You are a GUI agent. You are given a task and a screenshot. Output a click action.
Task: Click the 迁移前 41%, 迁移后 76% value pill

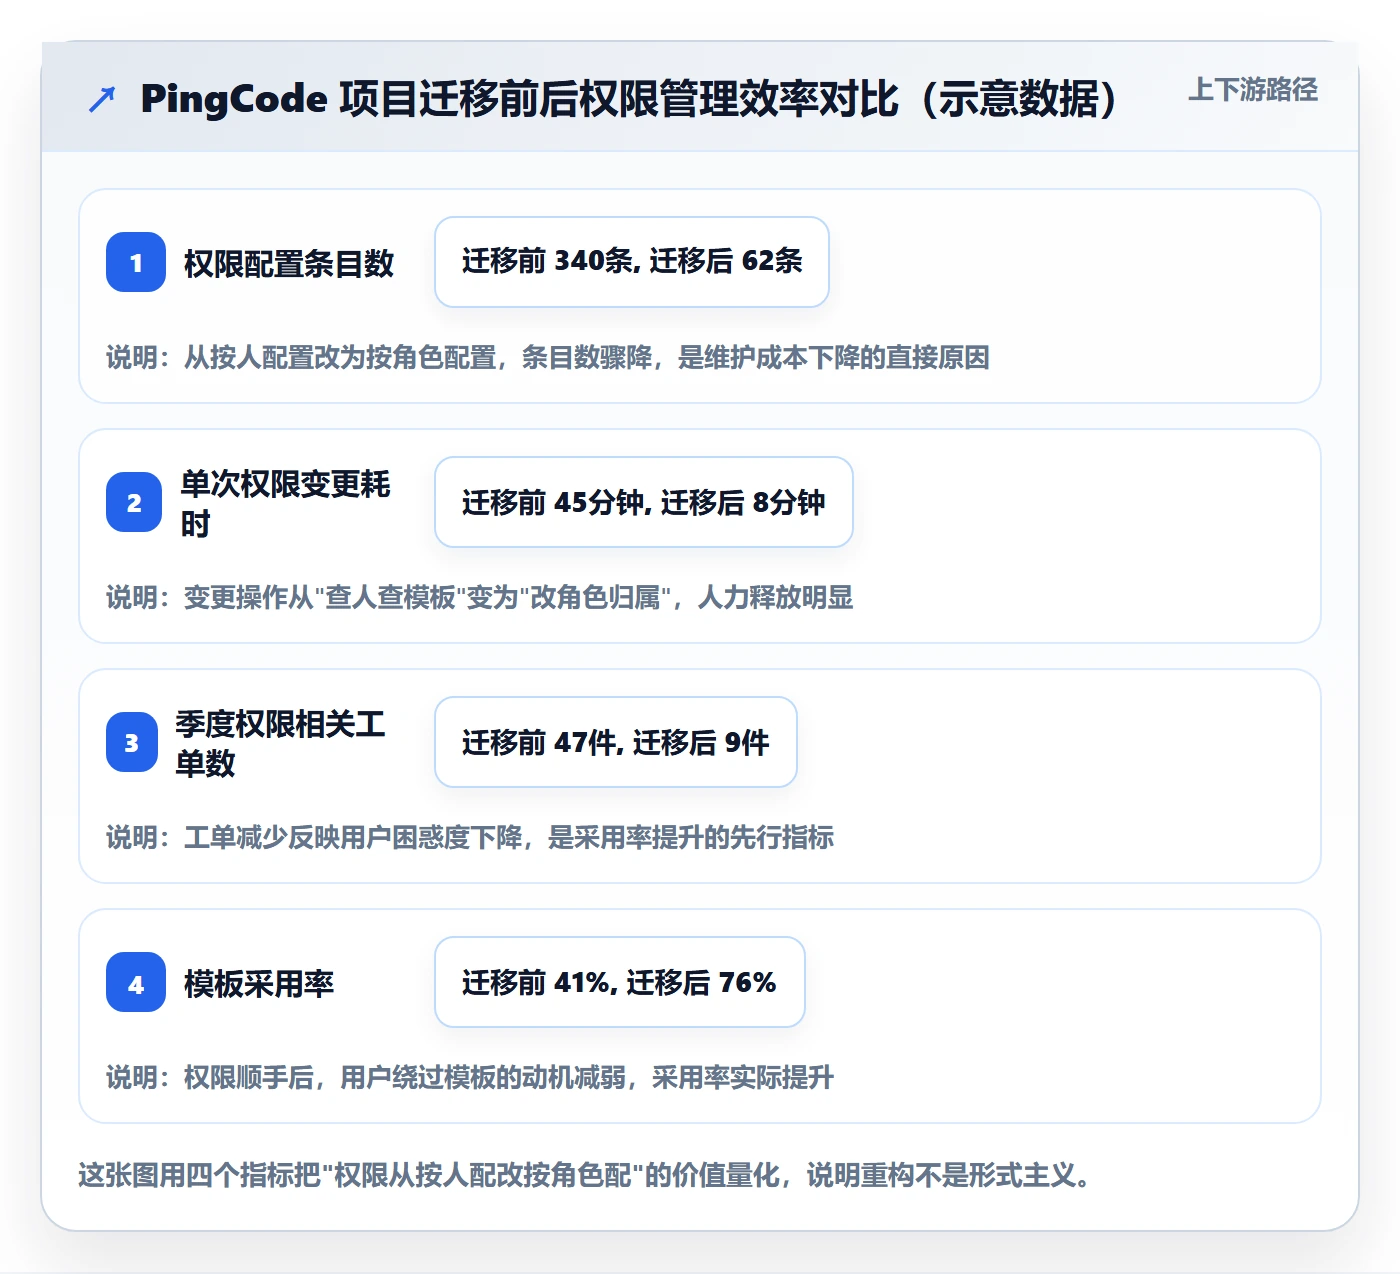tap(620, 982)
